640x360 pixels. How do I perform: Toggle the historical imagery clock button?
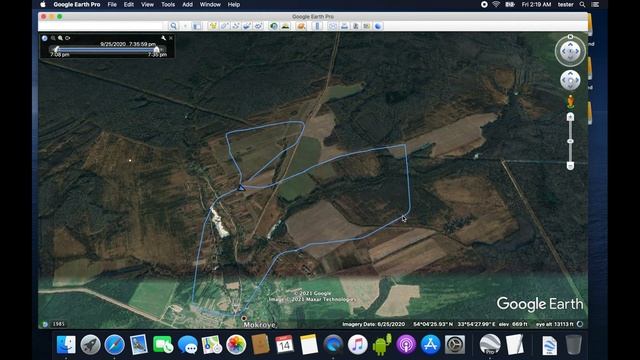pyautogui.click(x=274, y=26)
